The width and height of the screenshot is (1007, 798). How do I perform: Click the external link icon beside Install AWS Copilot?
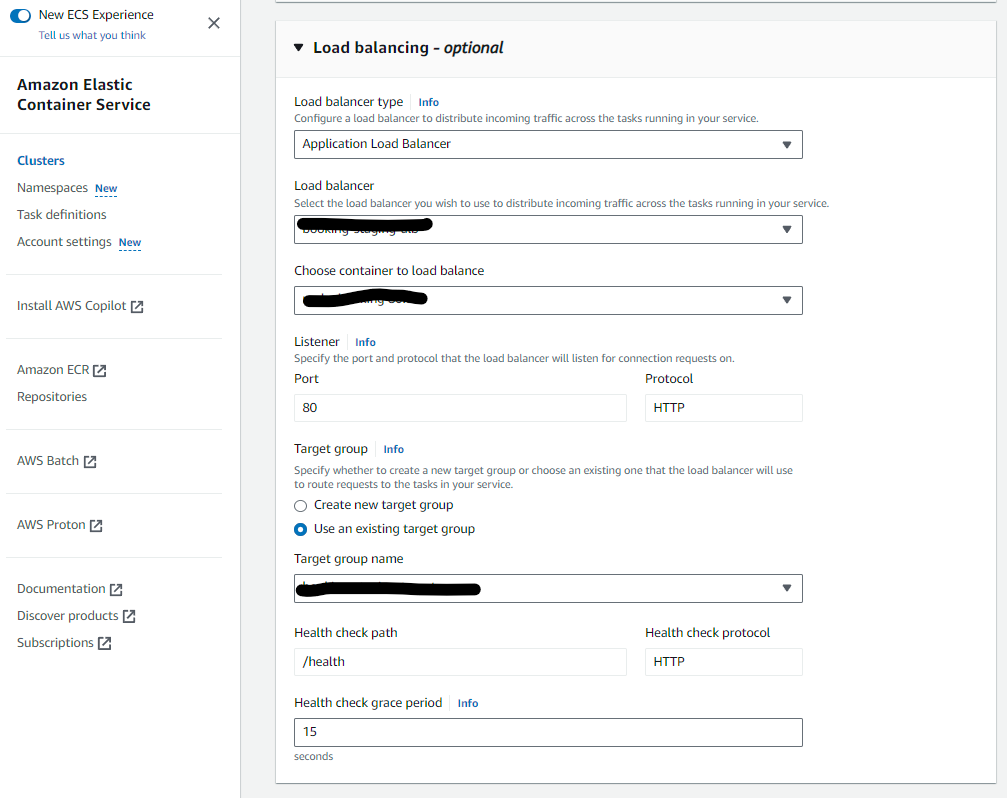click(x=137, y=307)
